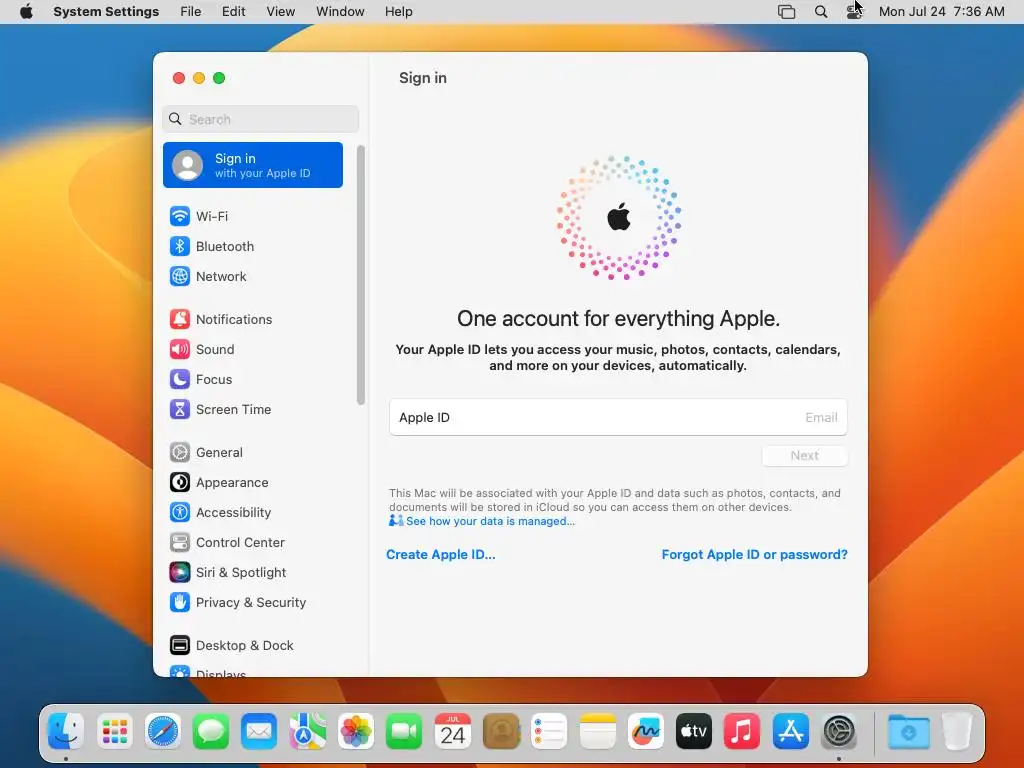Open Focus settings
This screenshot has width=1024, height=768.
(252, 379)
